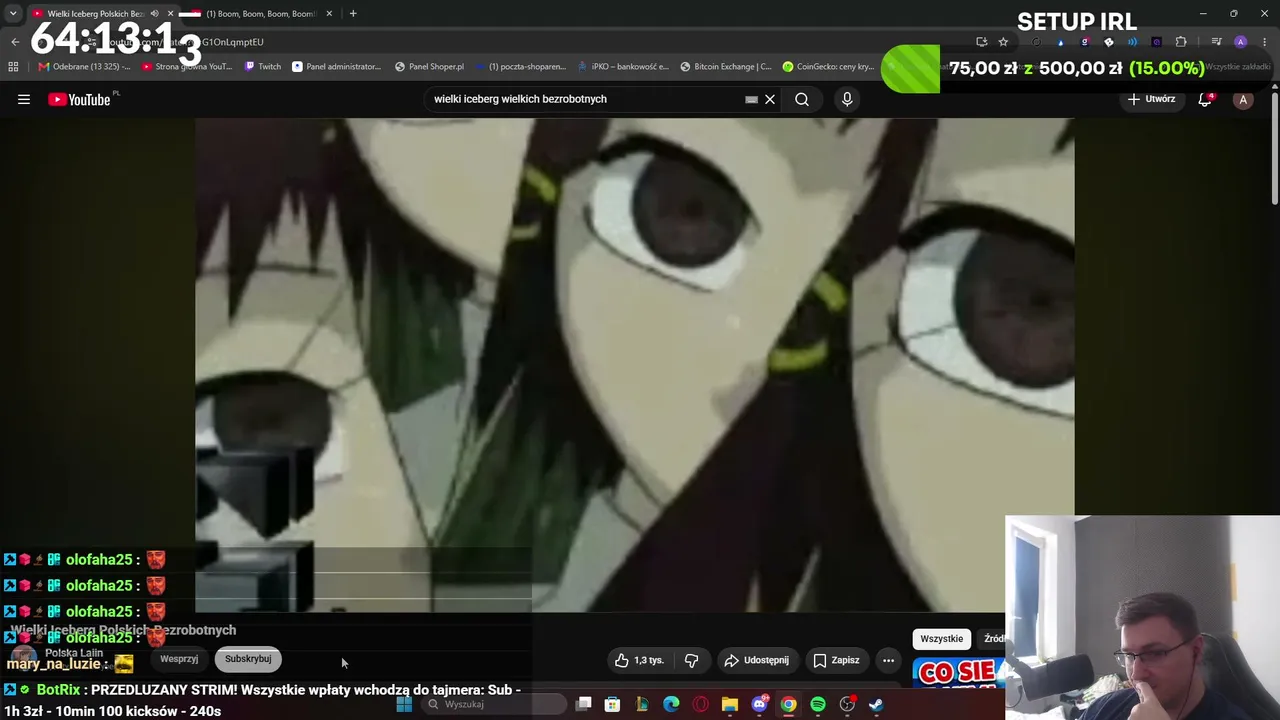Close the Wielki Iceberg browser tab
The image size is (1280, 720).
[170, 14]
